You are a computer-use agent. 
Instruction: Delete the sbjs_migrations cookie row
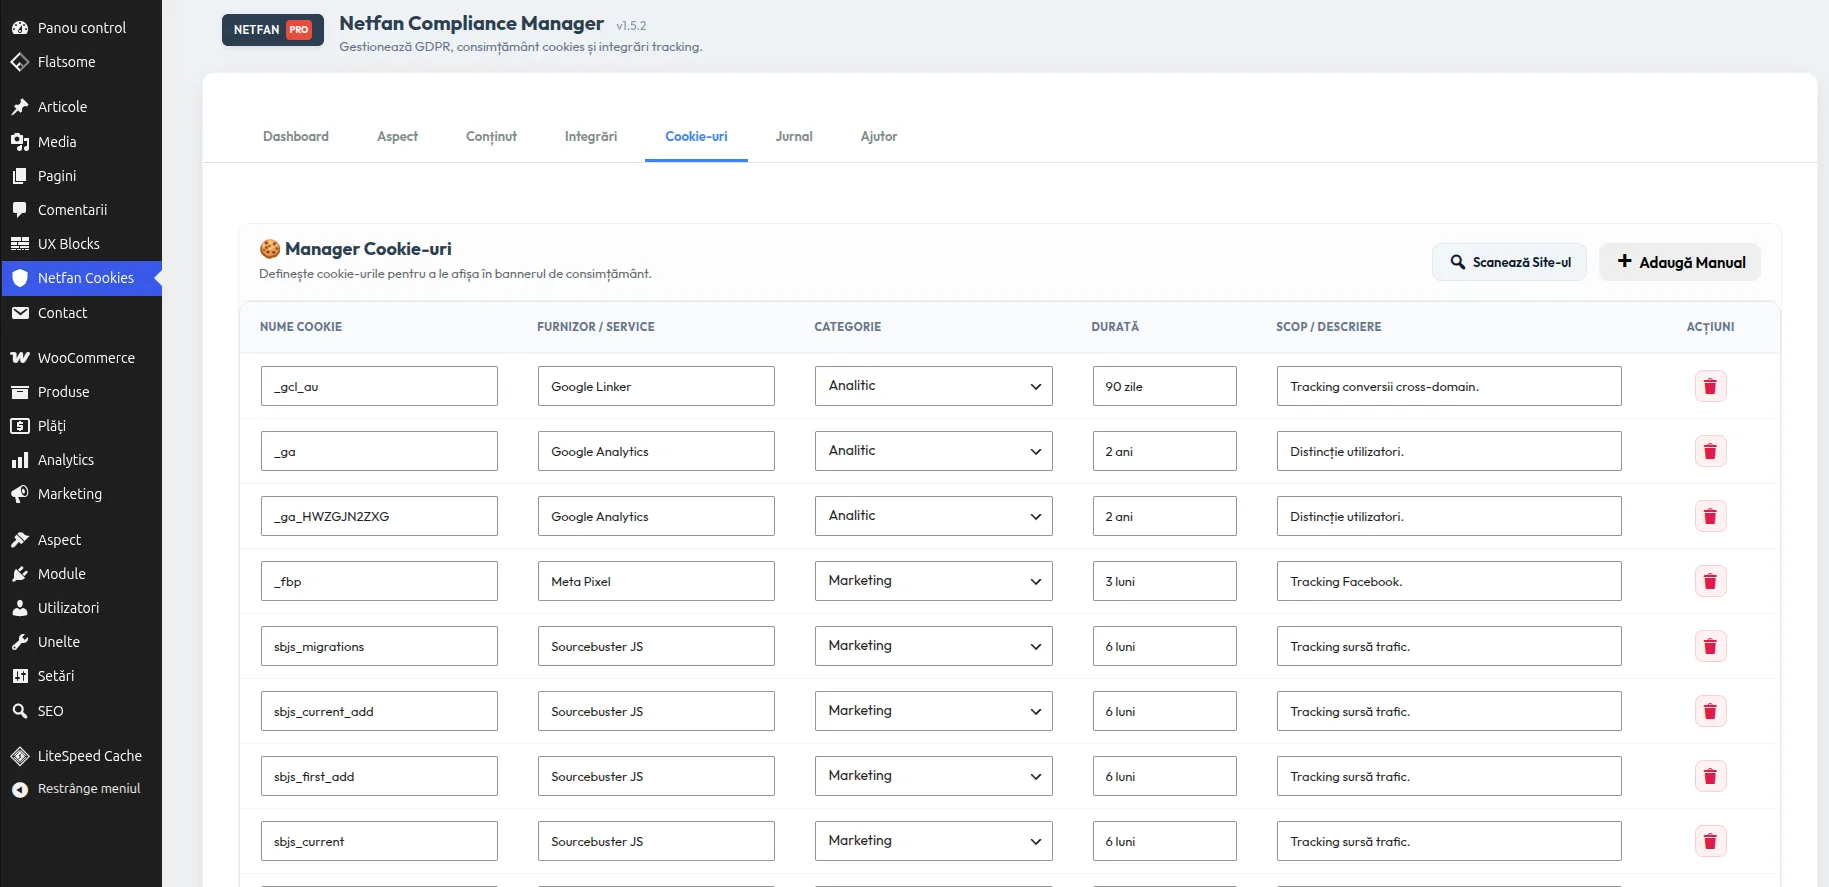1710,646
